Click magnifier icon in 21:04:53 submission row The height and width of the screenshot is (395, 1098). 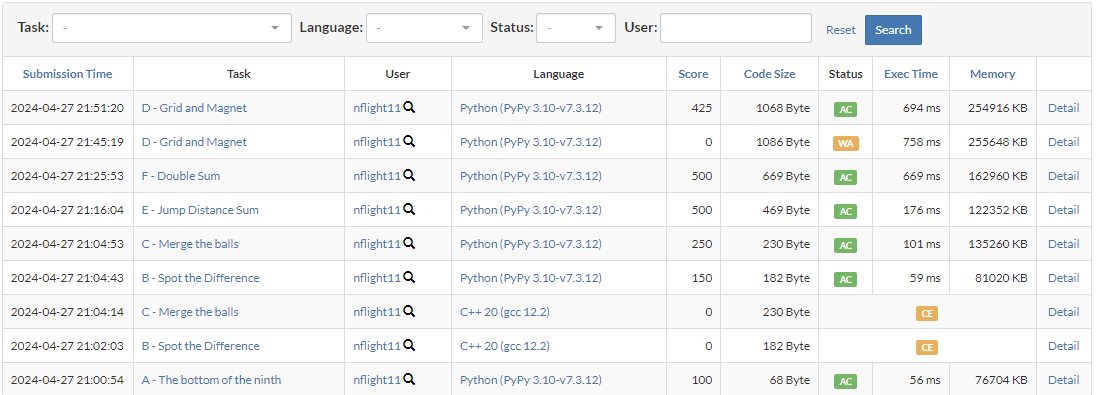click(x=409, y=244)
